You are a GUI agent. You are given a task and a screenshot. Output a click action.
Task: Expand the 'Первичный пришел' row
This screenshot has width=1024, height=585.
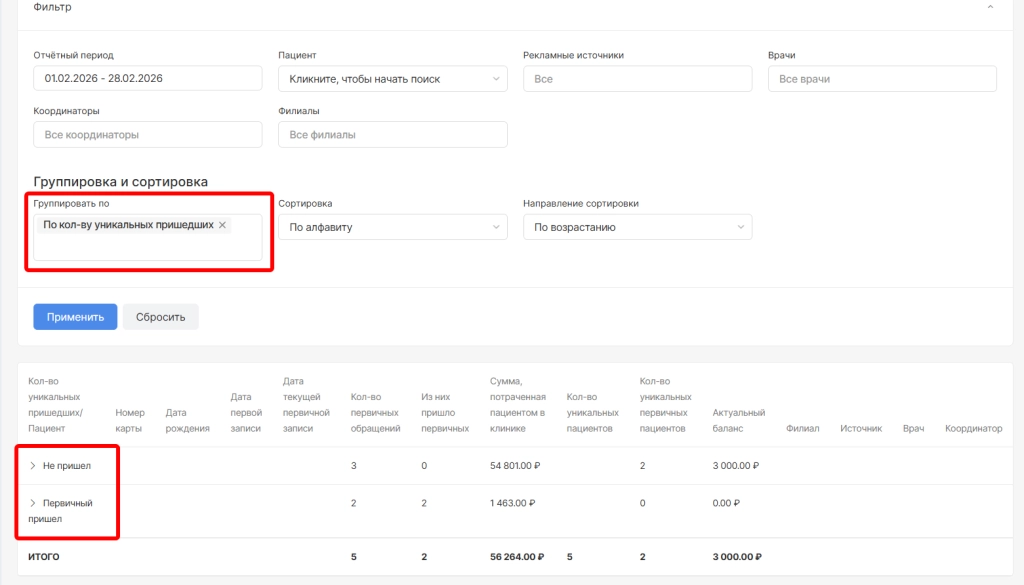[33, 503]
